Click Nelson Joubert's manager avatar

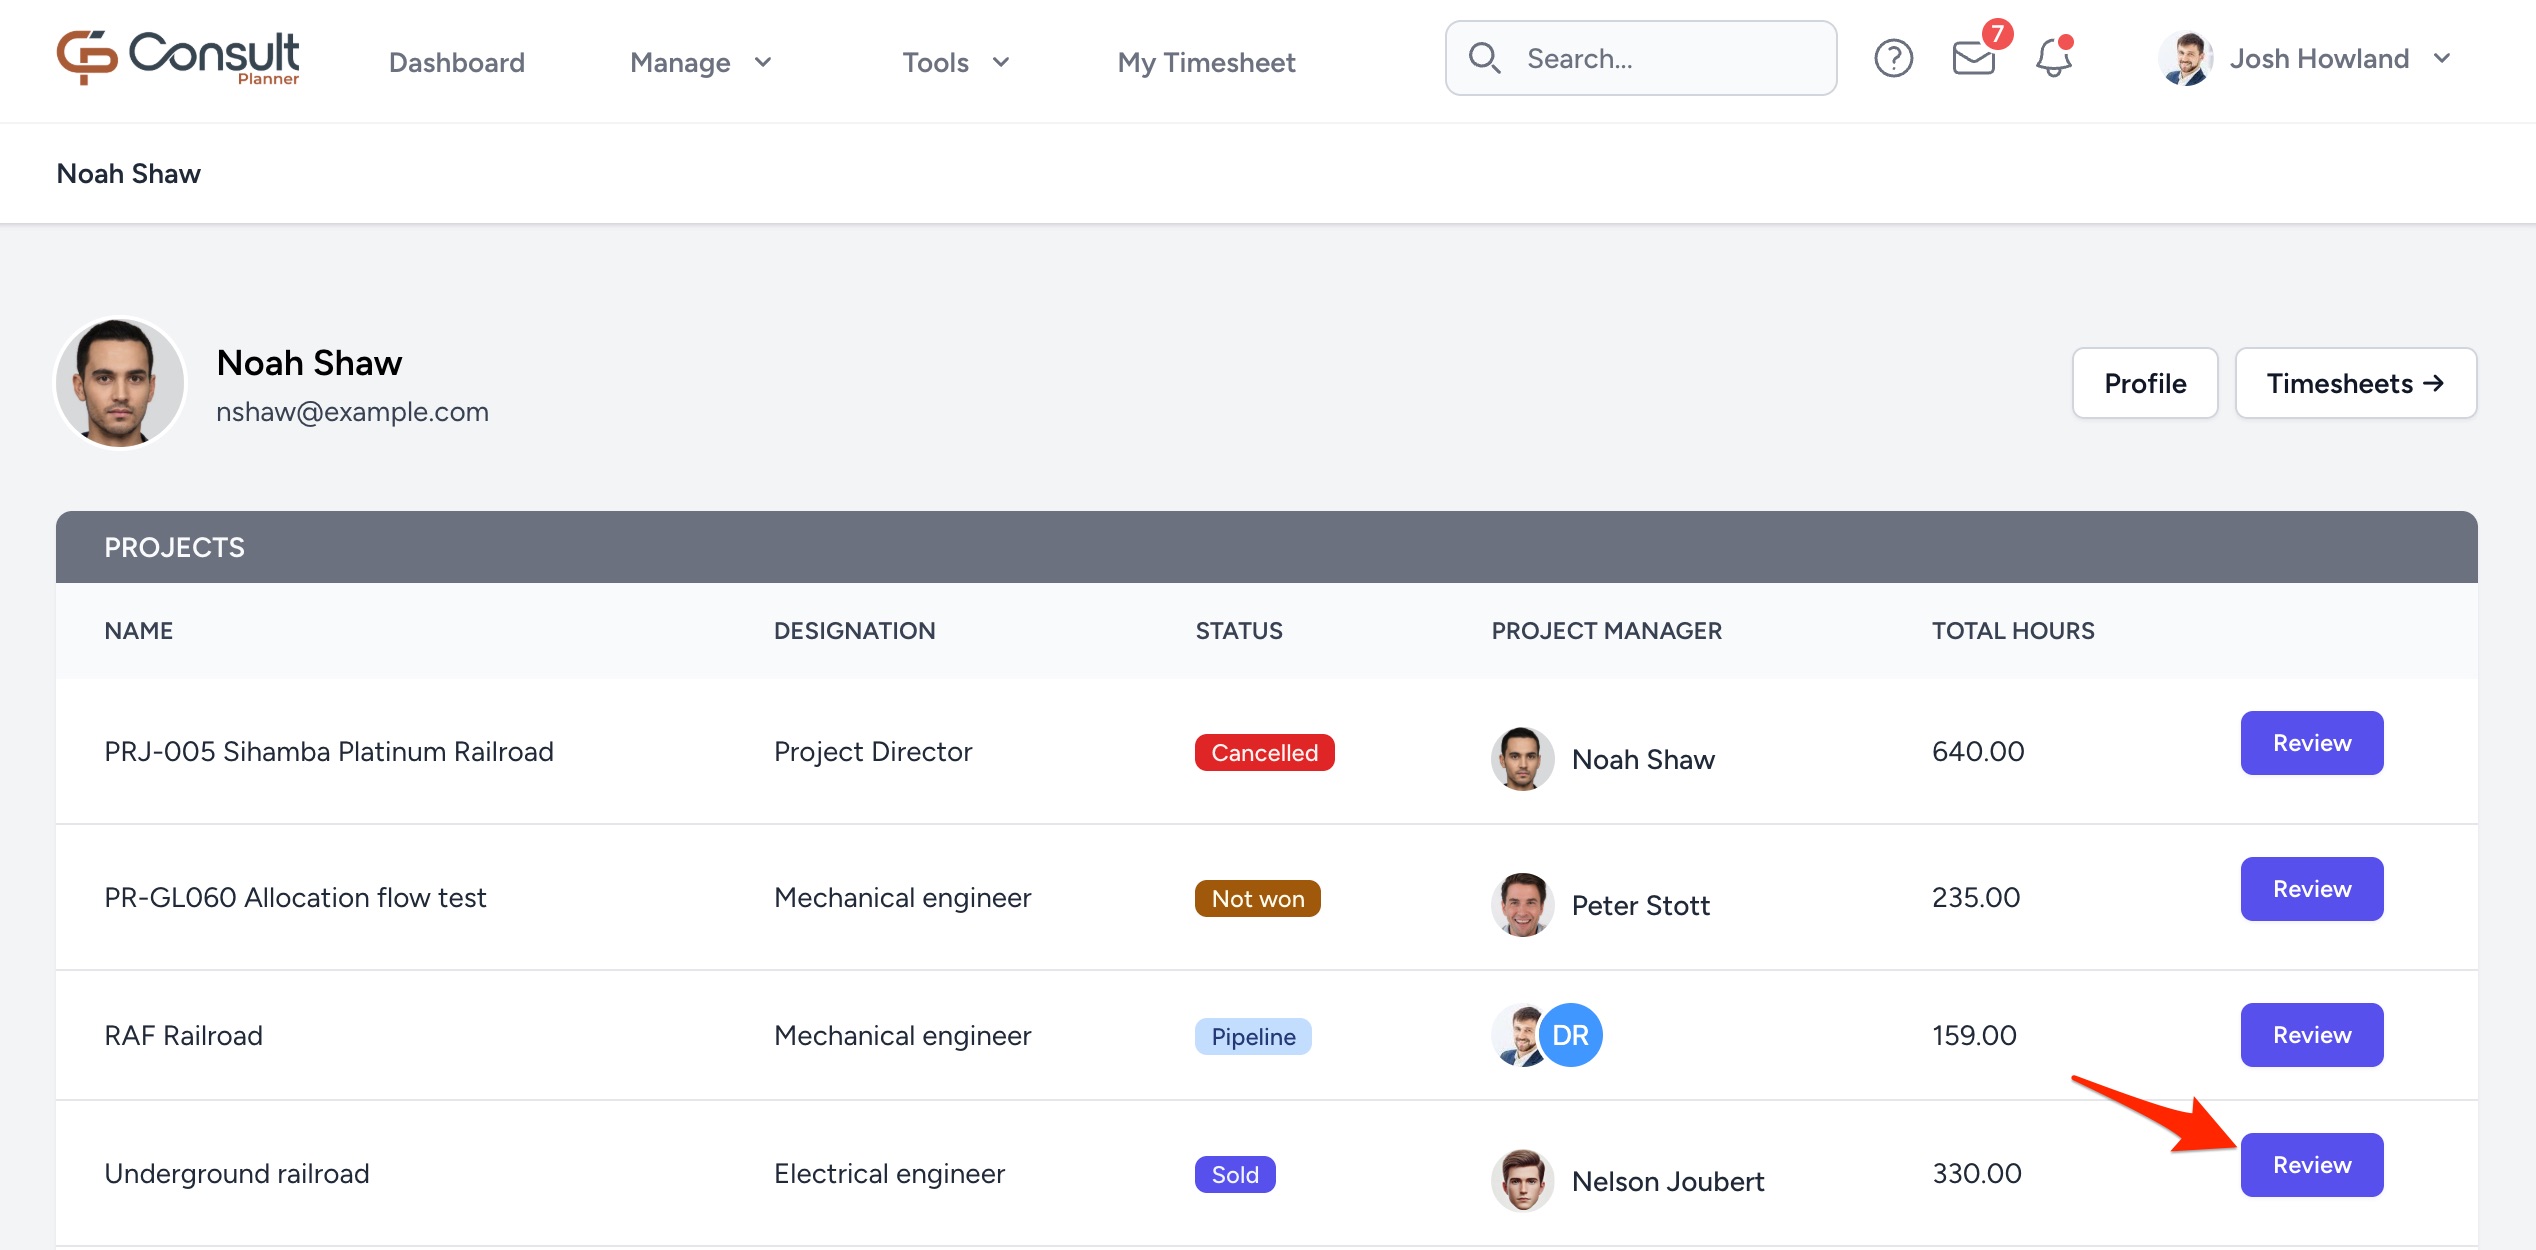1522,1180
